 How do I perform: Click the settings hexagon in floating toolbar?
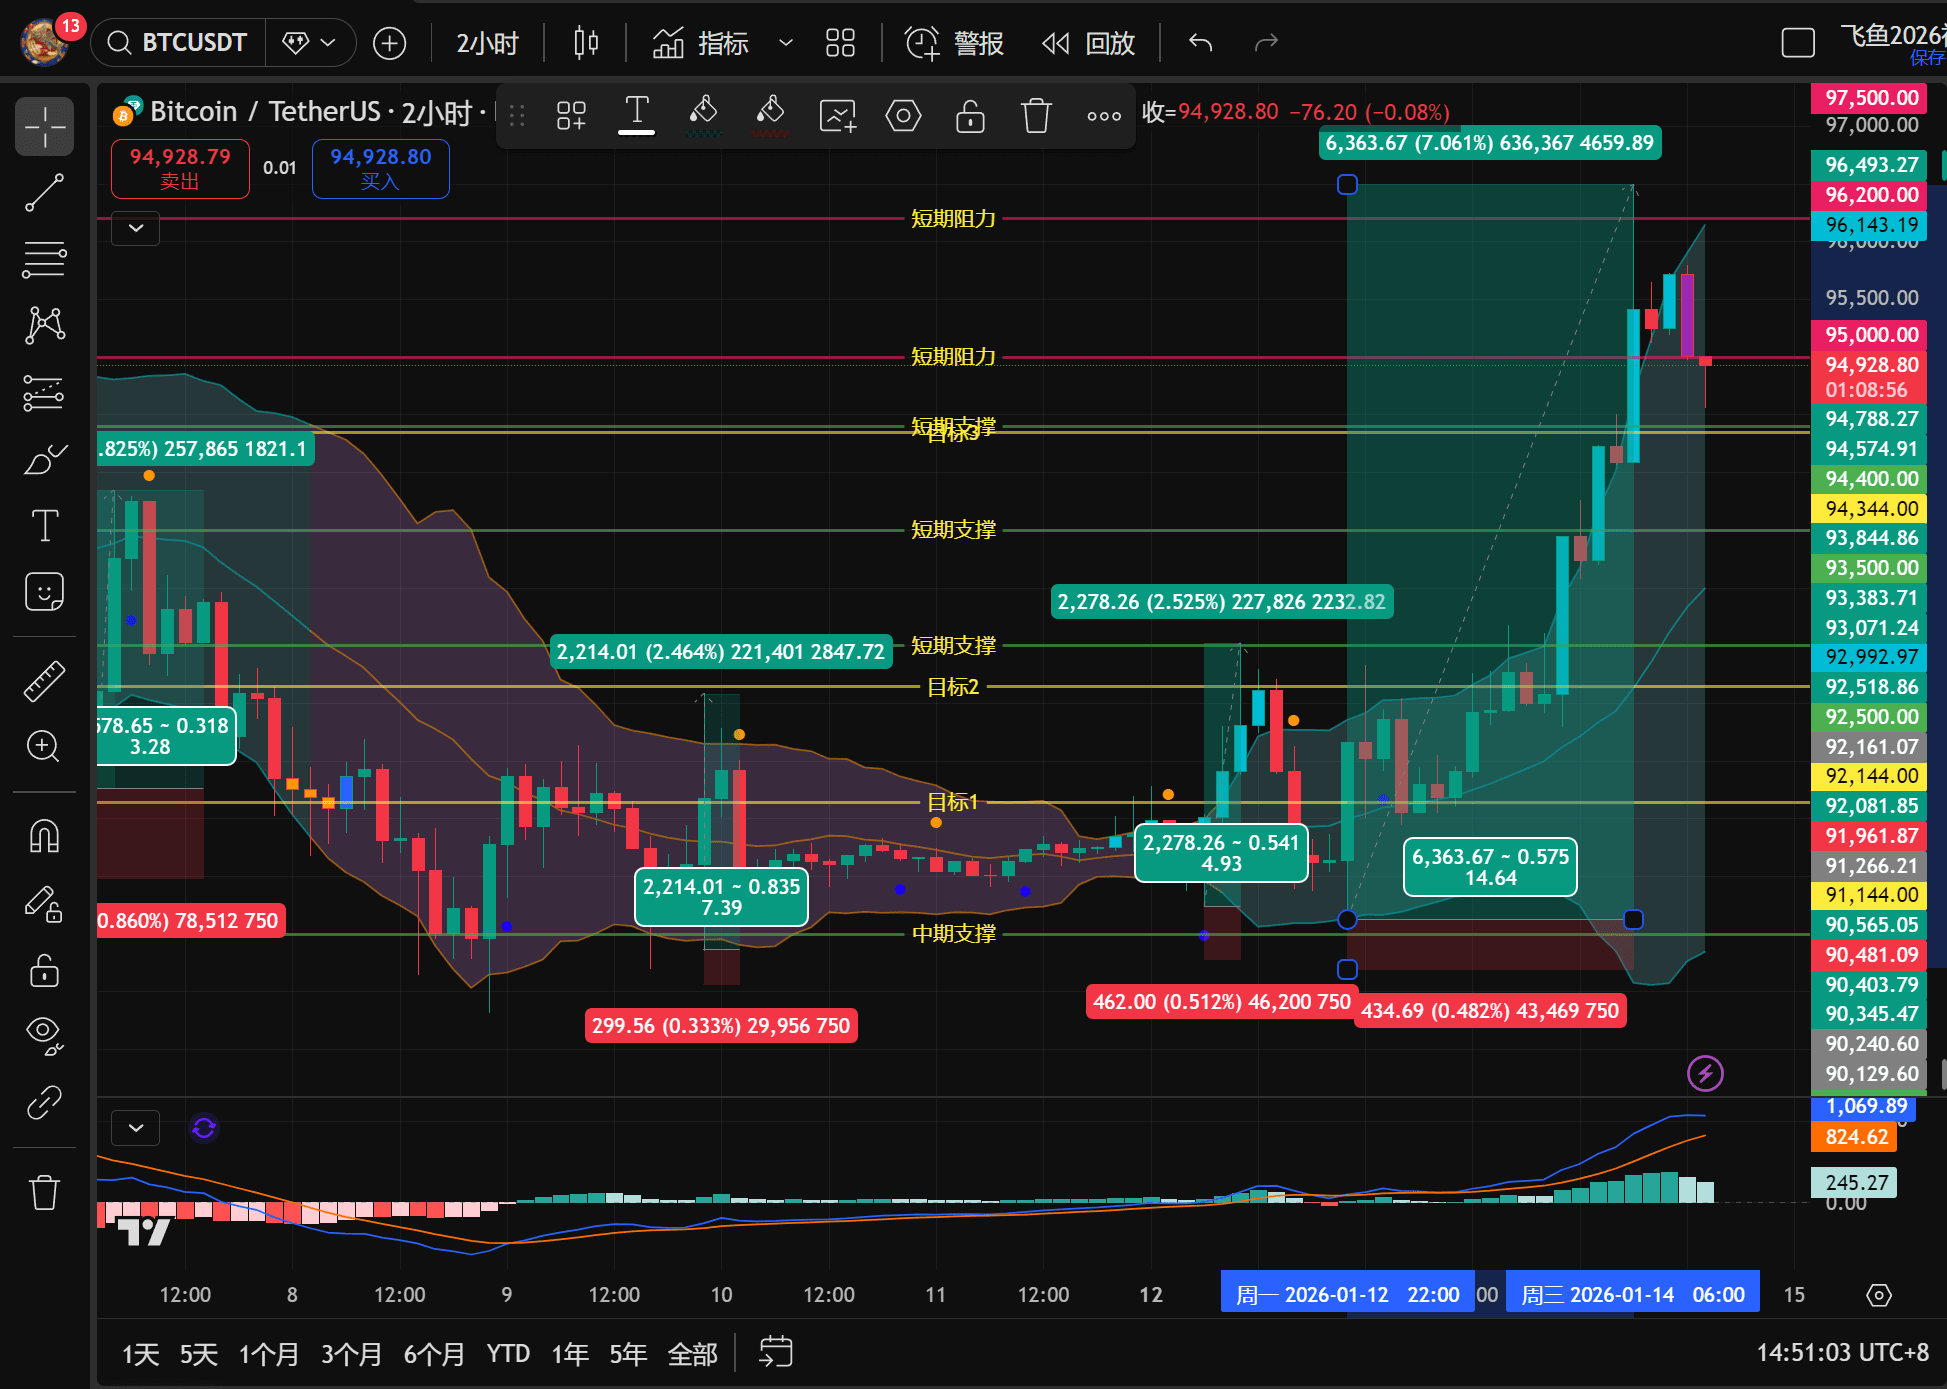(903, 116)
